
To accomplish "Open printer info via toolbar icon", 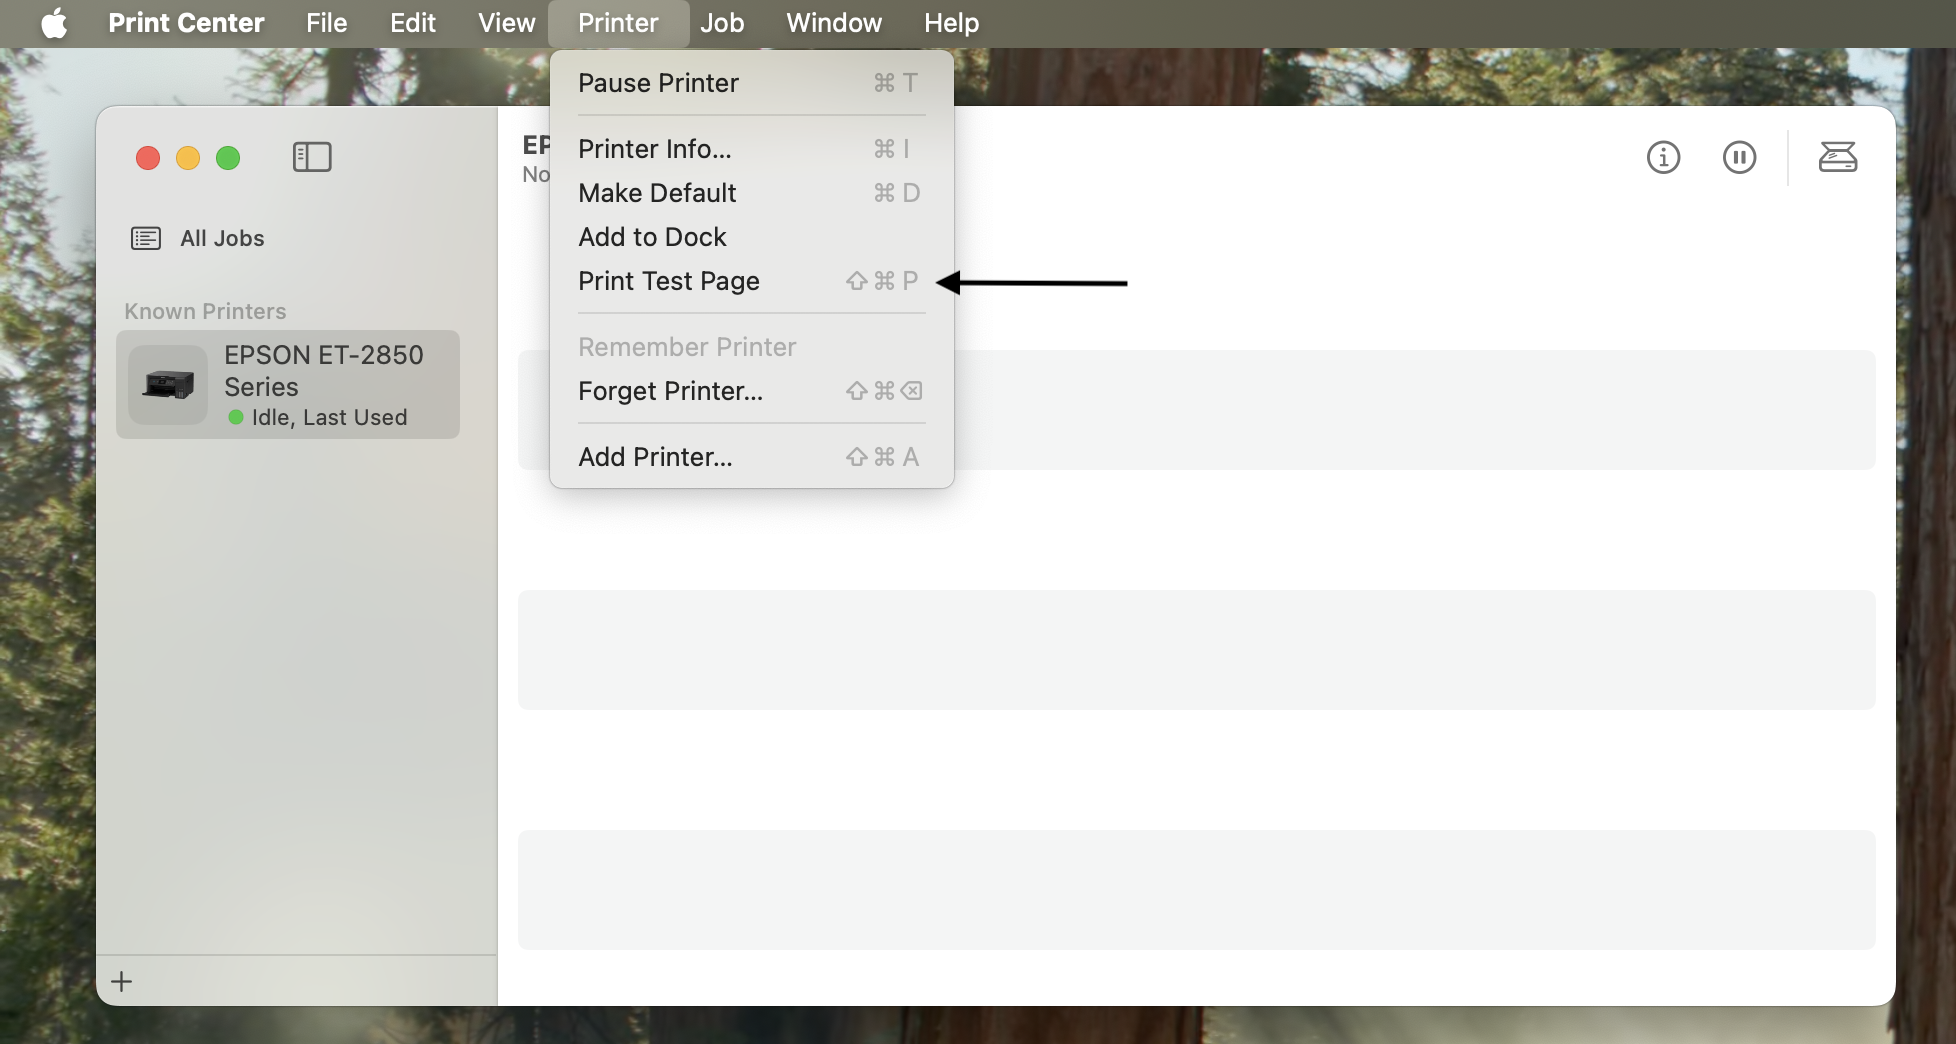I will point(1663,157).
